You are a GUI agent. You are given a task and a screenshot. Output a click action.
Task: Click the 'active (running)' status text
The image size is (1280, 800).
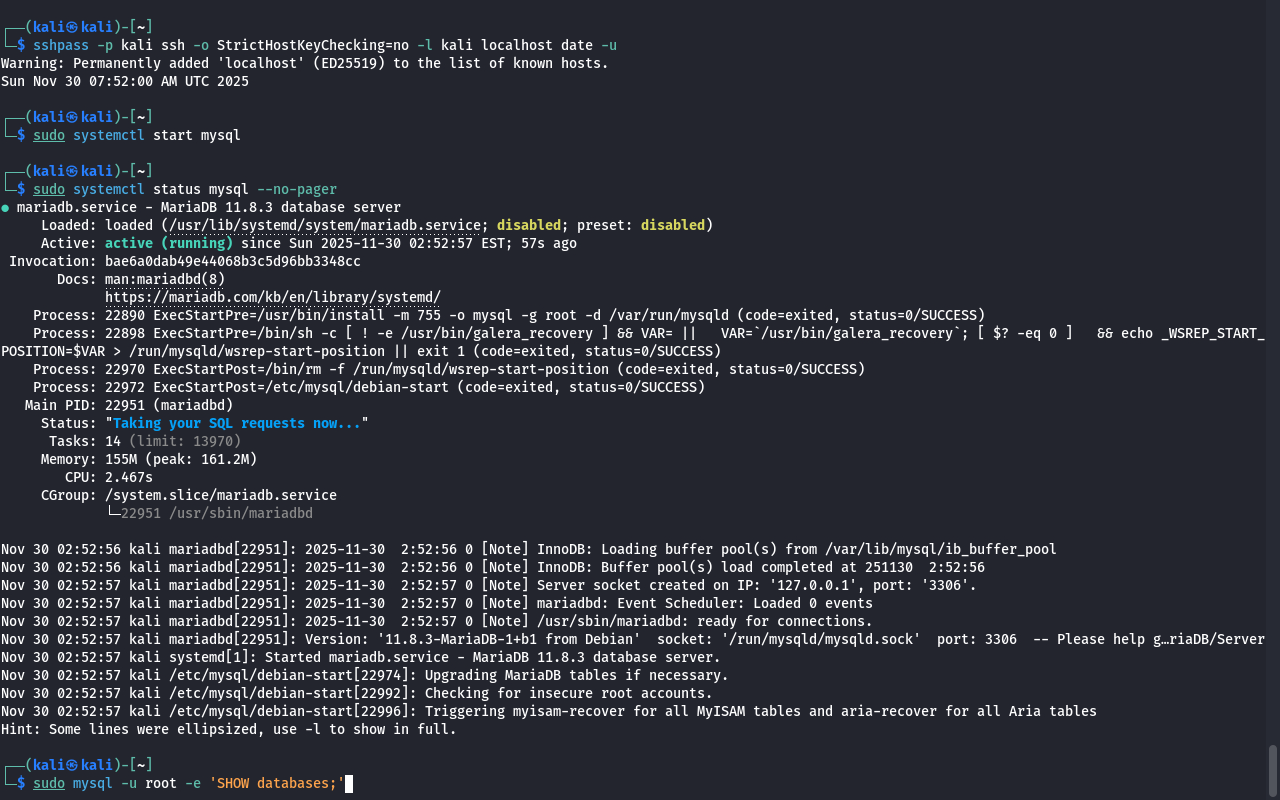[x=168, y=243]
